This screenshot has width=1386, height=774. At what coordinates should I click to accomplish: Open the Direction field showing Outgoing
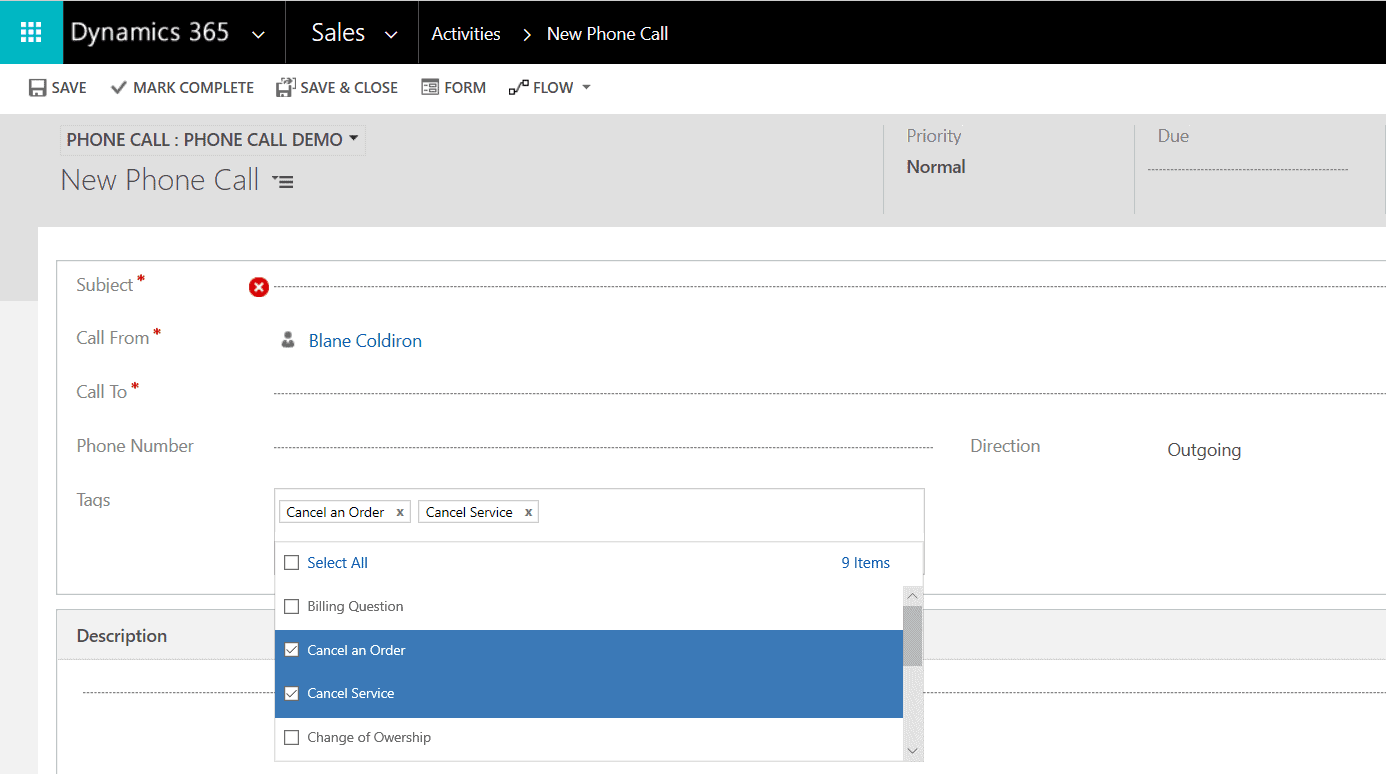[x=1204, y=450]
